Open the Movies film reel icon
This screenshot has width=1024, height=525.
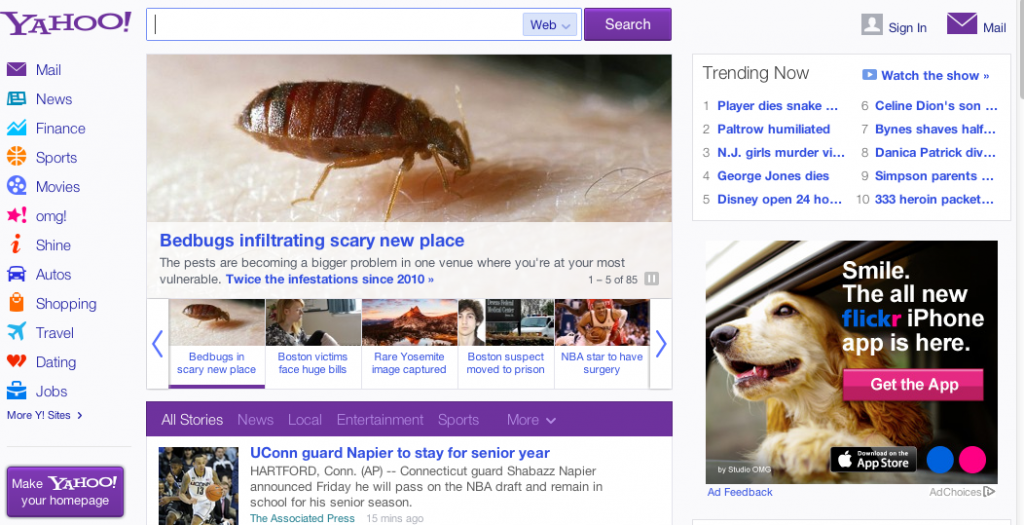17,186
